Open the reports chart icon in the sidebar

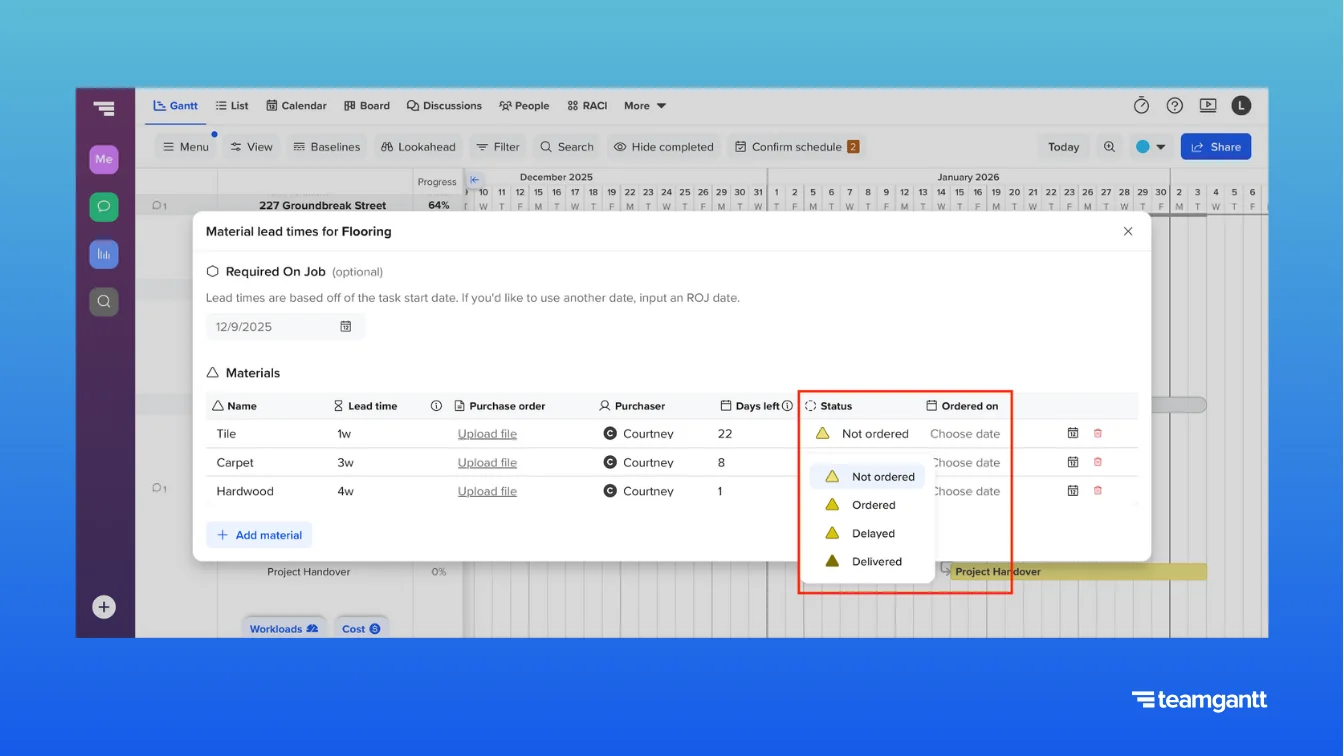(x=103, y=254)
